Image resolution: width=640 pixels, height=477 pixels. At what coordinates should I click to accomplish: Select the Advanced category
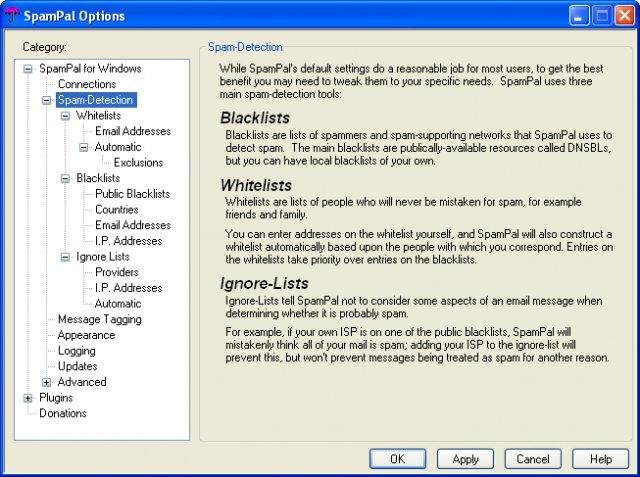coord(82,382)
